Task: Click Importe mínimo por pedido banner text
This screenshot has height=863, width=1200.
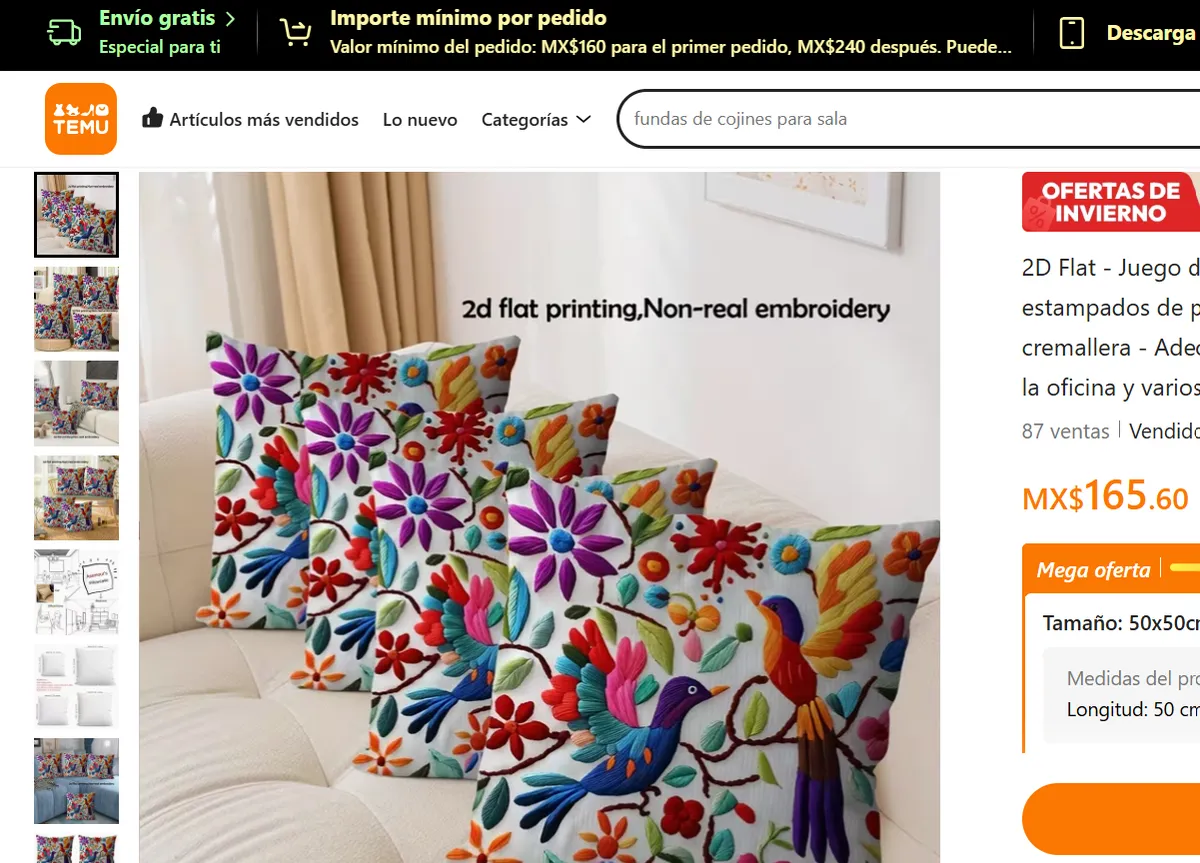Action: (x=468, y=18)
